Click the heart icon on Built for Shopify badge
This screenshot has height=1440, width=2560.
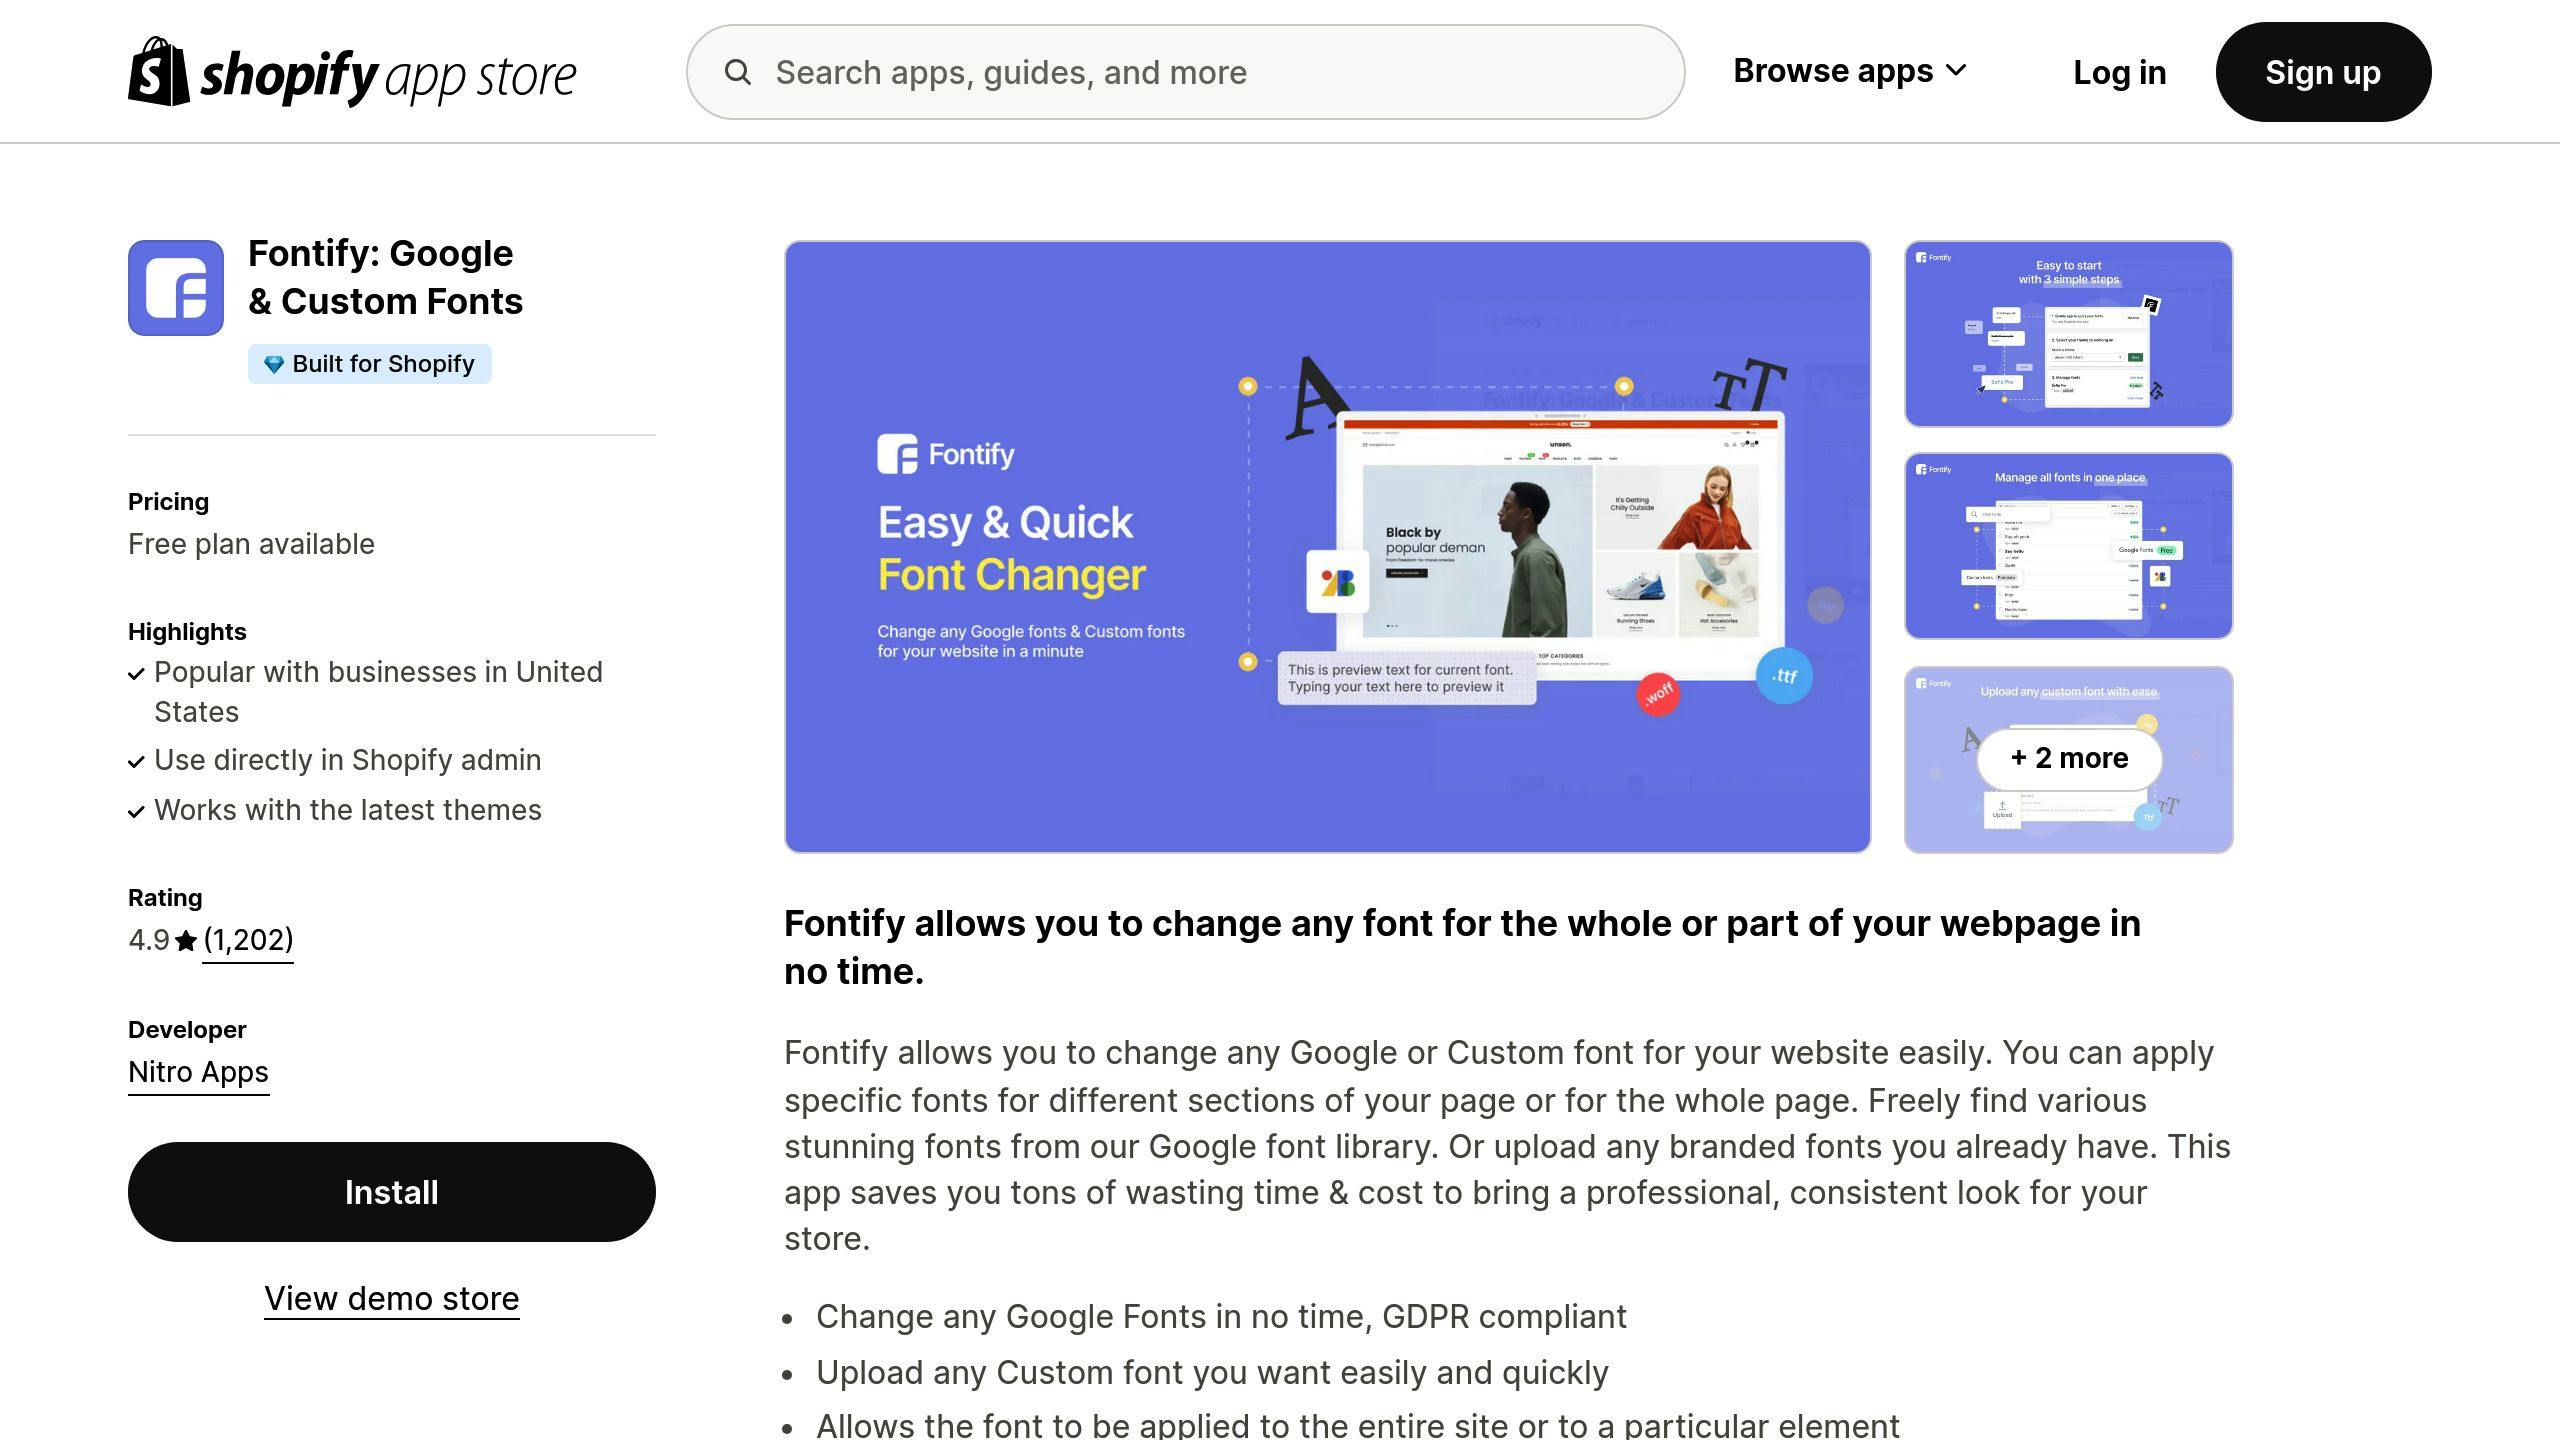pyautogui.click(x=273, y=364)
